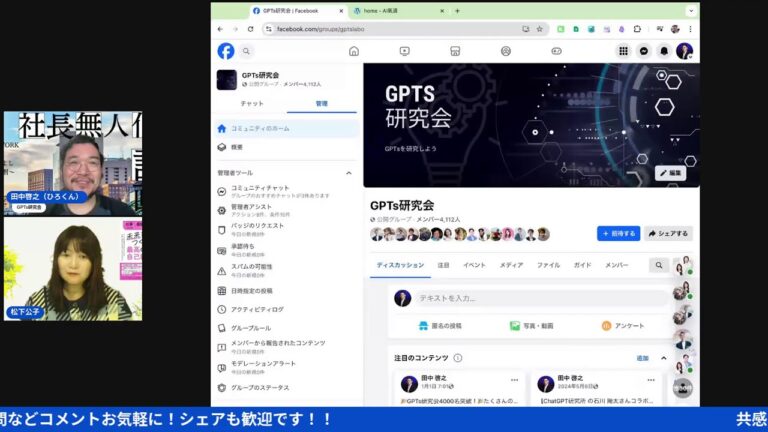Switch to the home - AI browser tab
The height and width of the screenshot is (432, 768).
[x=397, y=11]
